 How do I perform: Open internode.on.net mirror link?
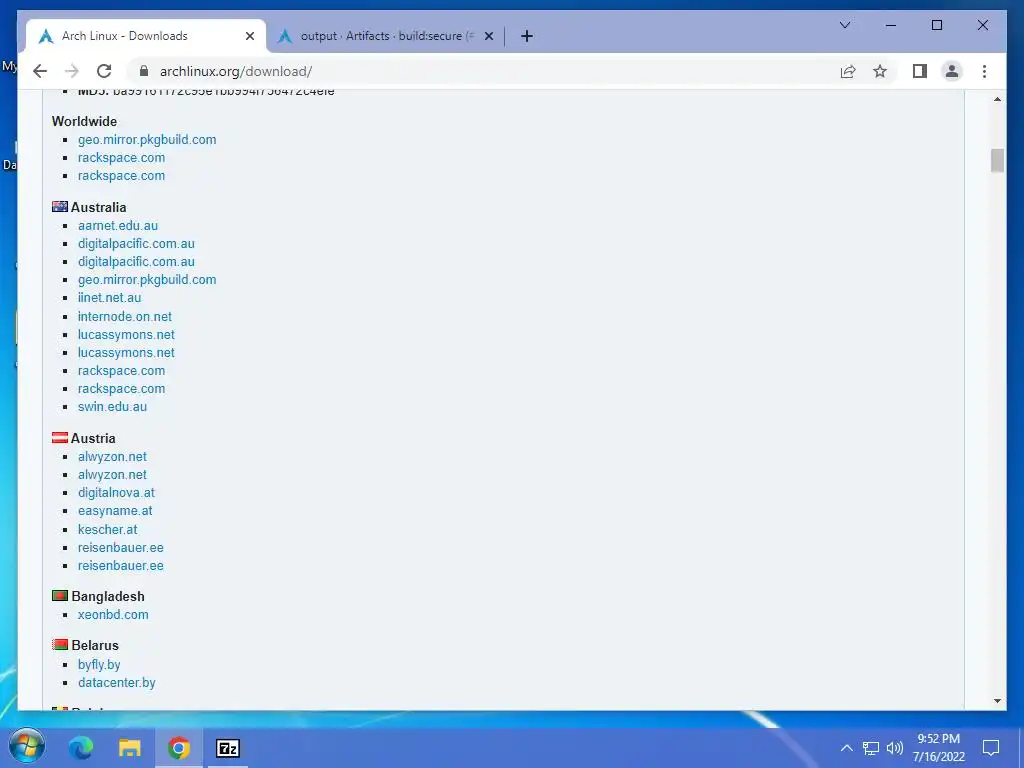click(125, 317)
